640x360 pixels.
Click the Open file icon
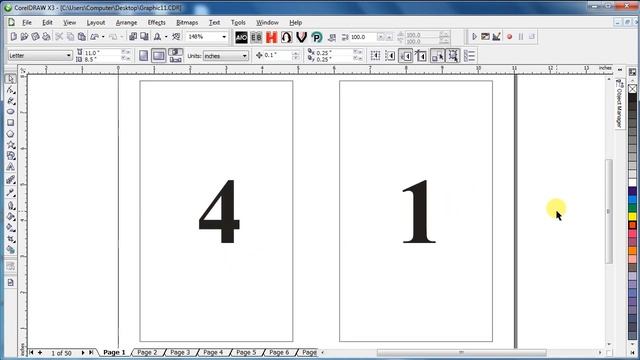coord(24,37)
